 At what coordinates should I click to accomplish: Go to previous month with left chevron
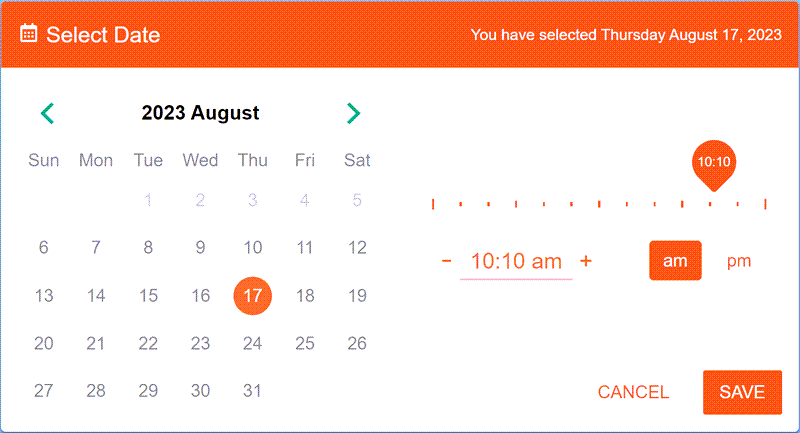(47, 113)
